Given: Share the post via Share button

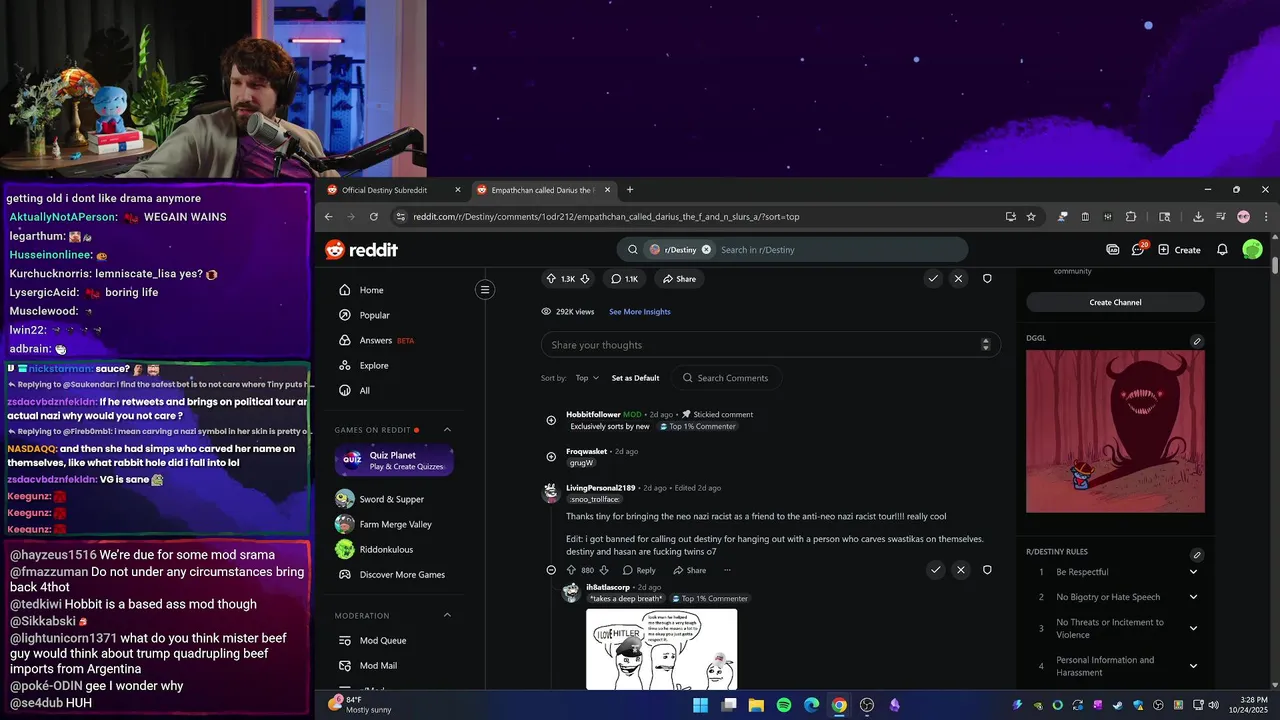Looking at the screenshot, I should pyautogui.click(x=679, y=279).
